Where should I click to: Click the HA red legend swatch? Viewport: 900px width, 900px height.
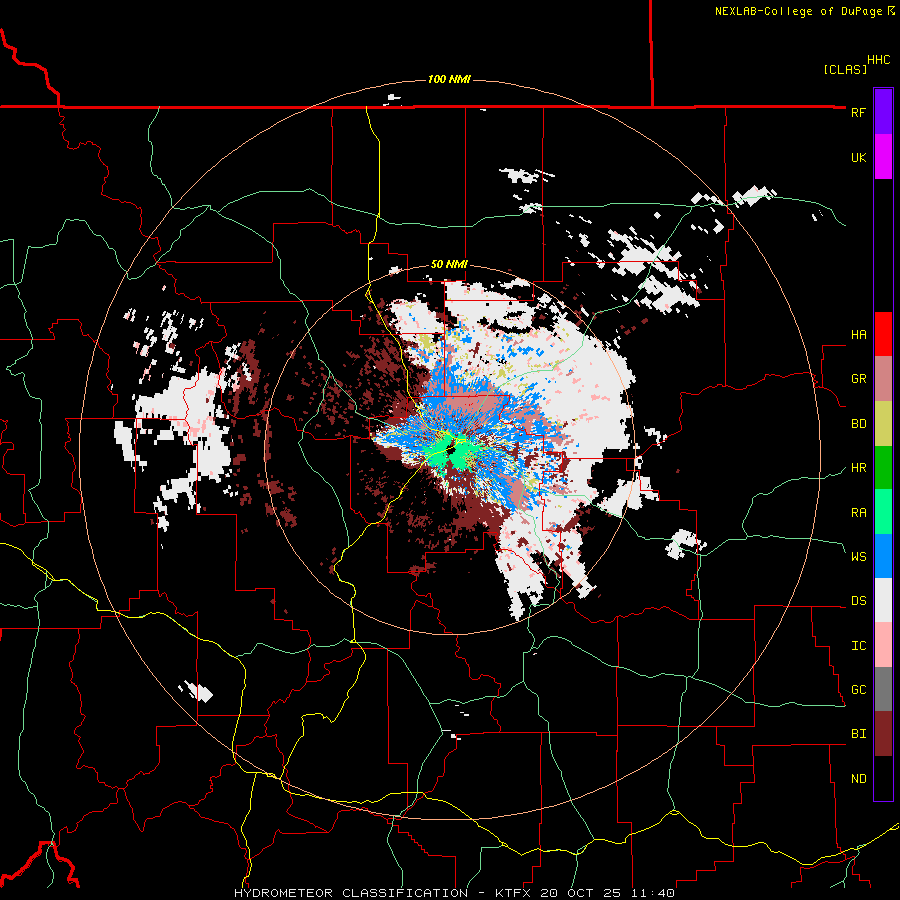click(x=883, y=334)
